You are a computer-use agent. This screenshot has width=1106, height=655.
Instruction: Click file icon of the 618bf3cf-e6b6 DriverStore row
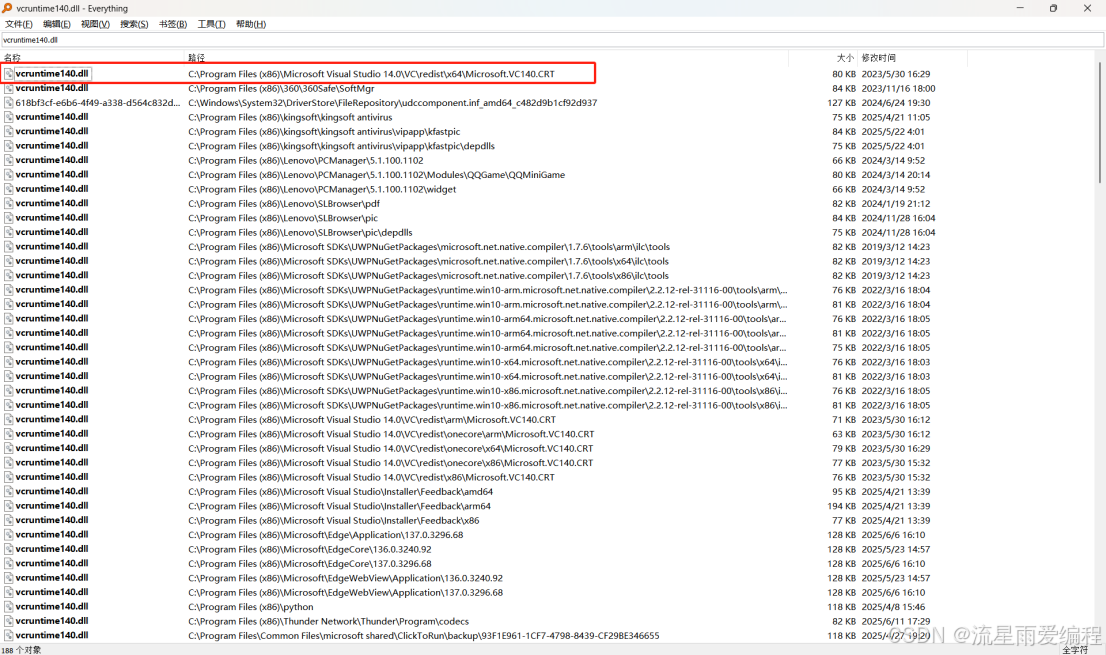[8, 103]
